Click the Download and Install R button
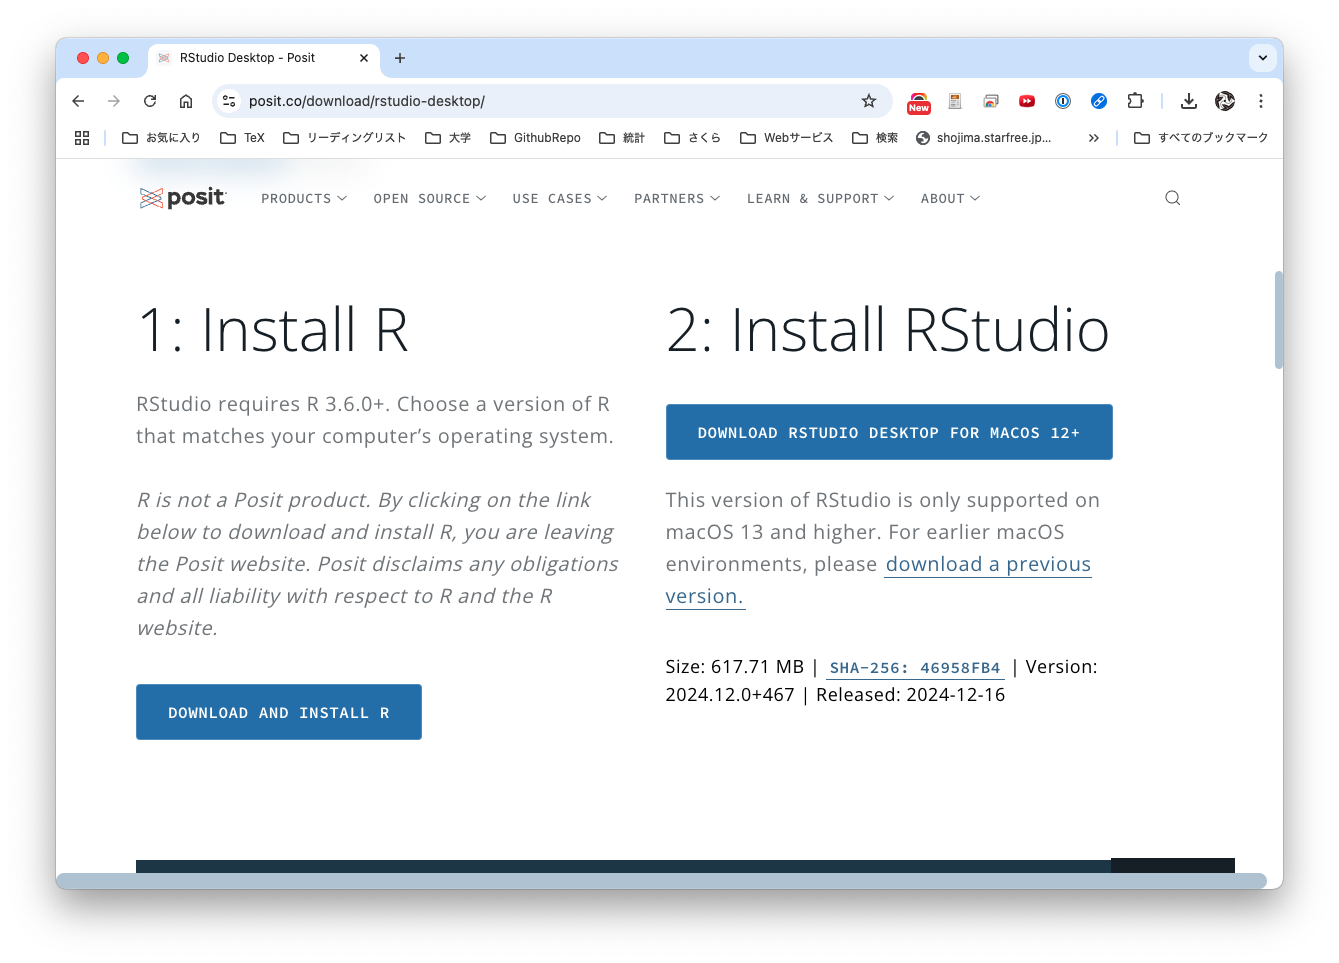Image resolution: width=1339 pixels, height=963 pixels. pos(278,712)
